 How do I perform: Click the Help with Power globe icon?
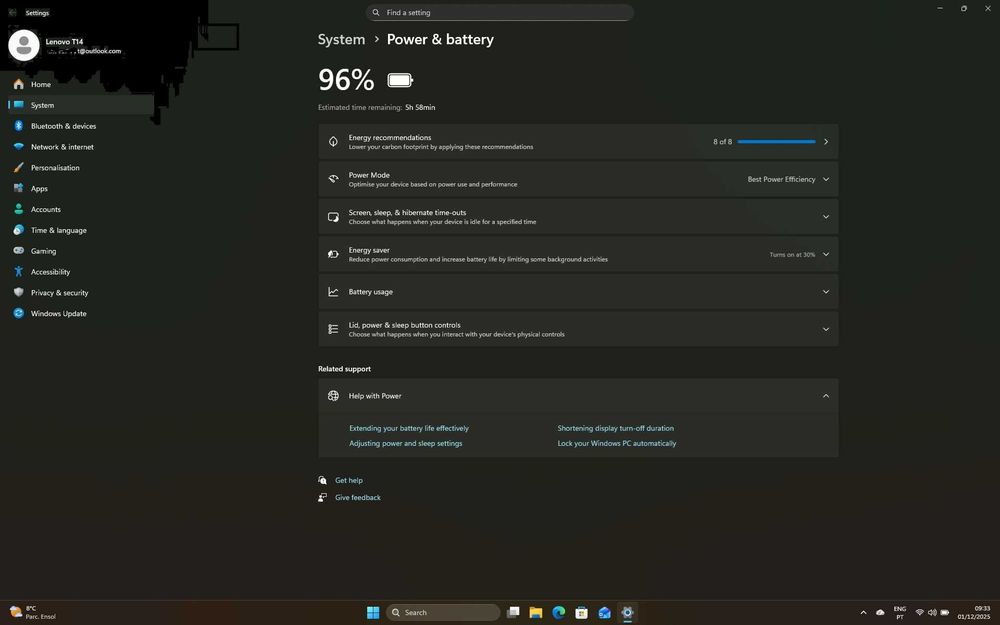333,396
